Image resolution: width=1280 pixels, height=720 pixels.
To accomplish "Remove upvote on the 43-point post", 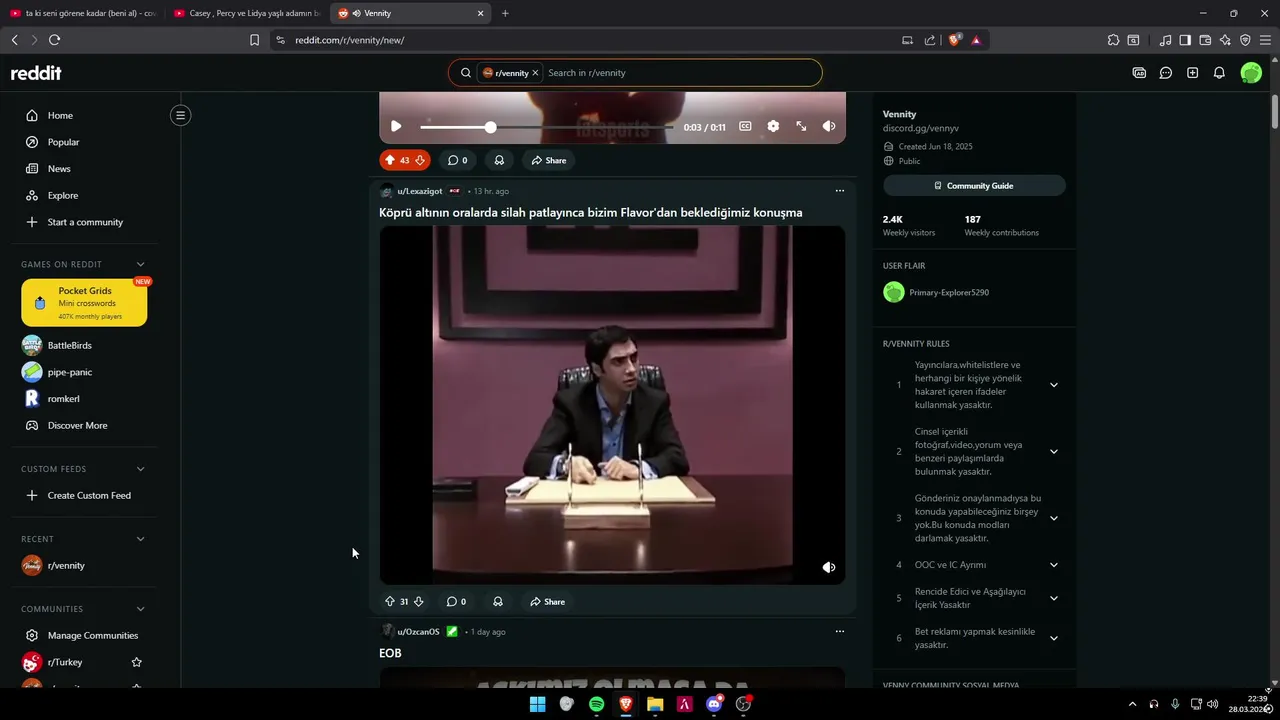I will (x=390, y=160).
